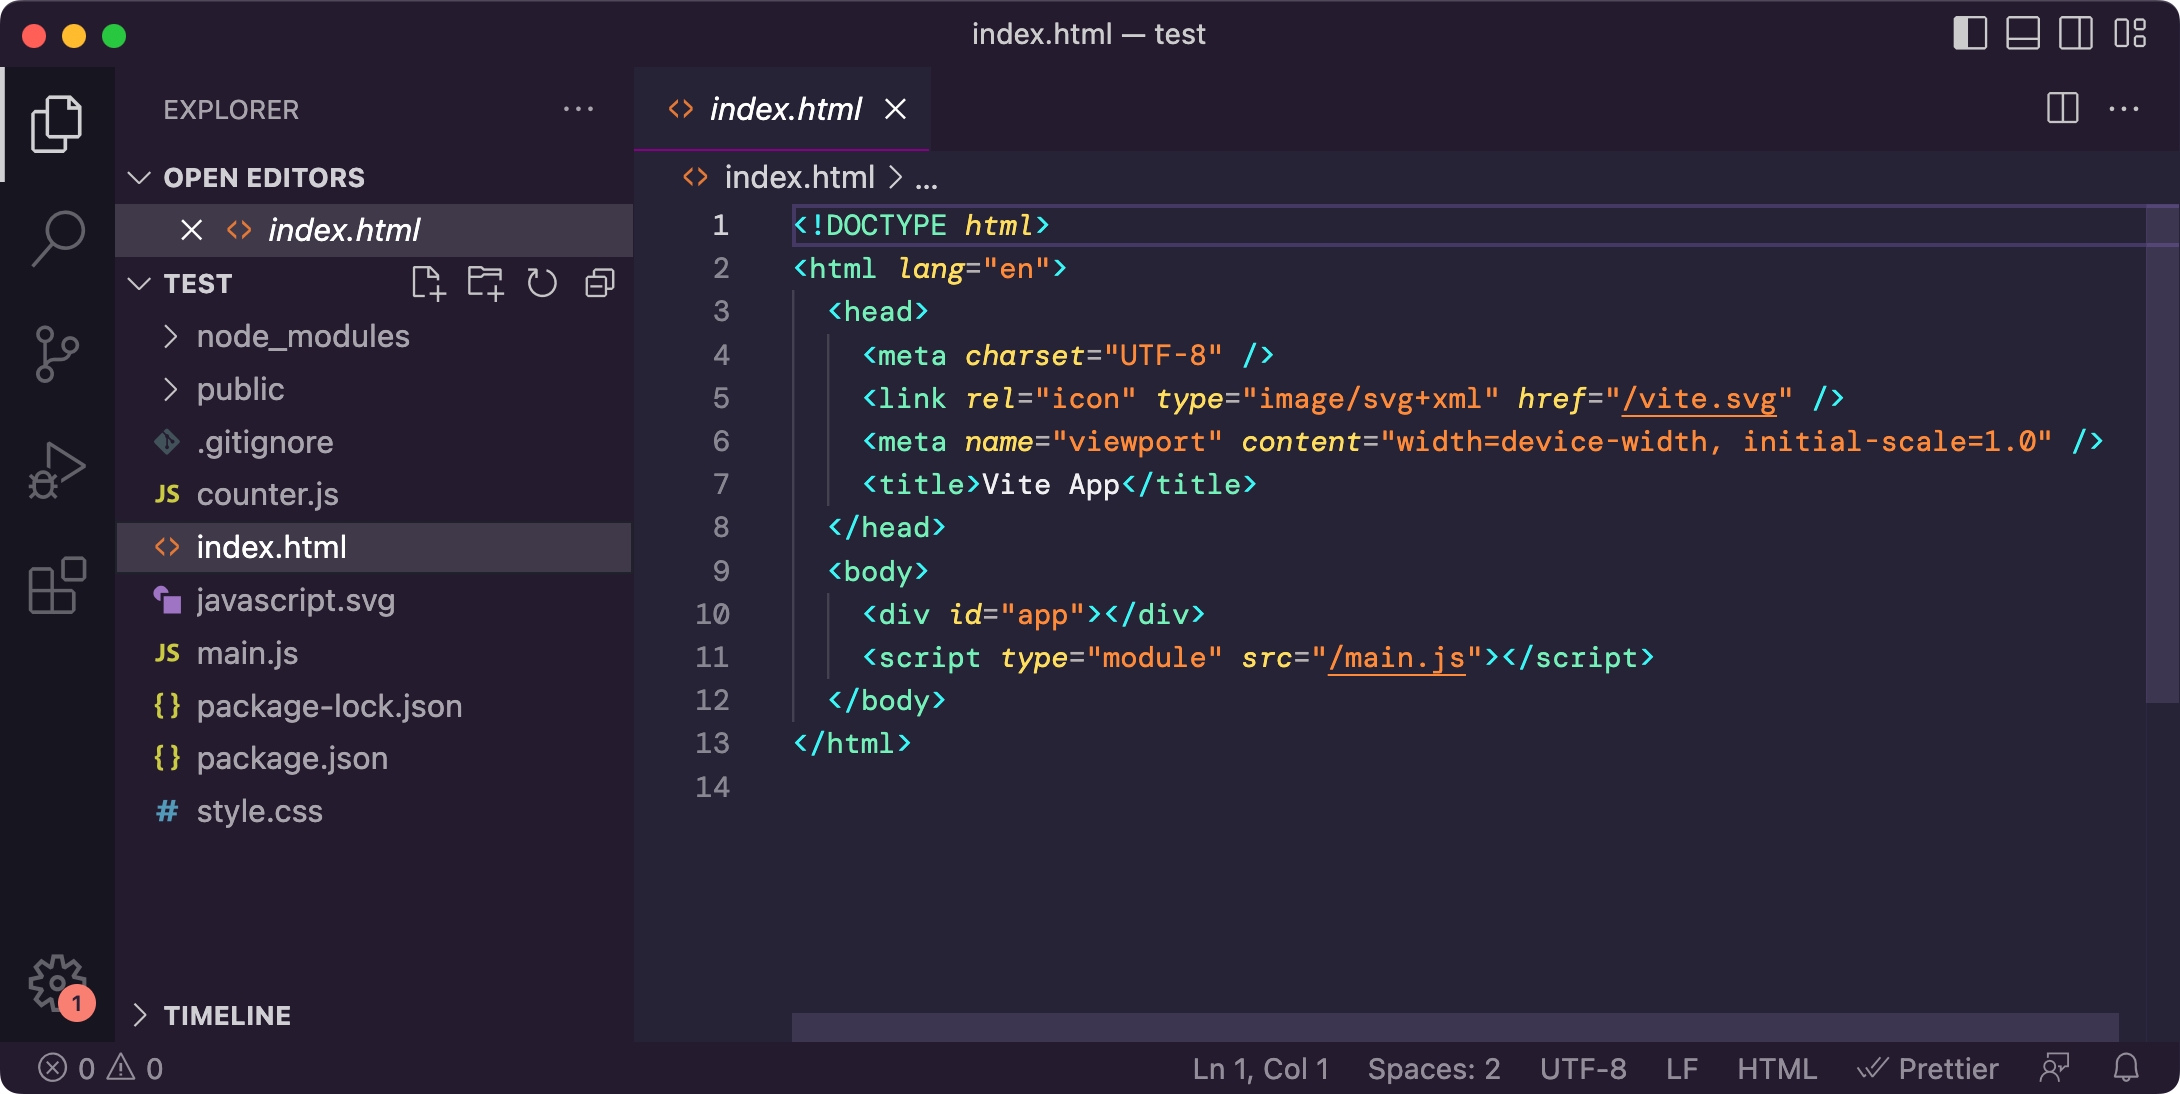Open the Search view in activity bar

click(x=57, y=237)
